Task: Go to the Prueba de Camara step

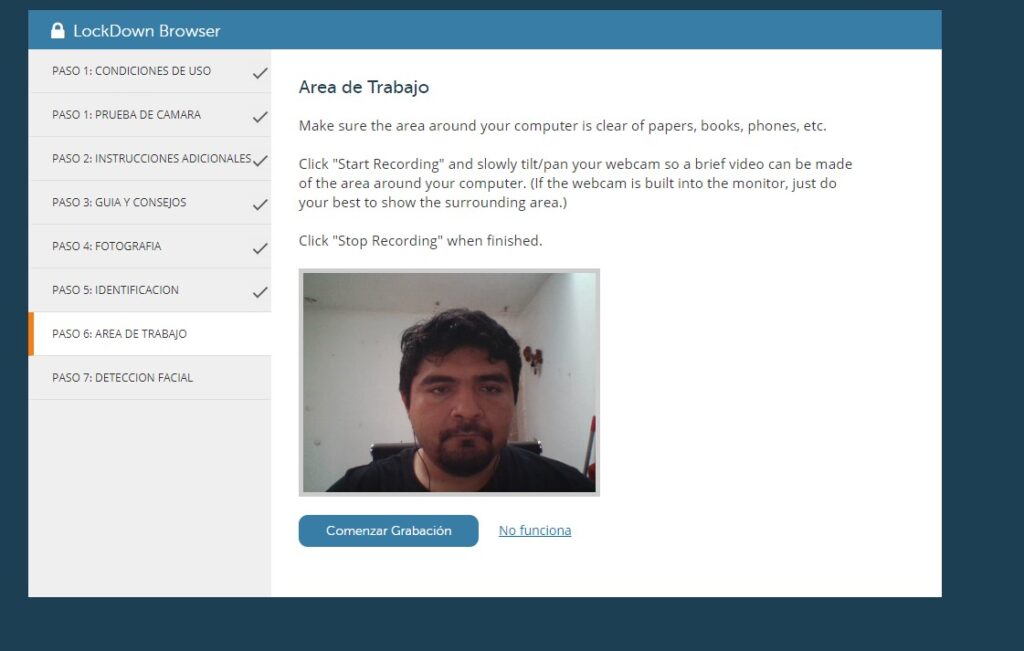Action: pyautogui.click(x=126, y=115)
